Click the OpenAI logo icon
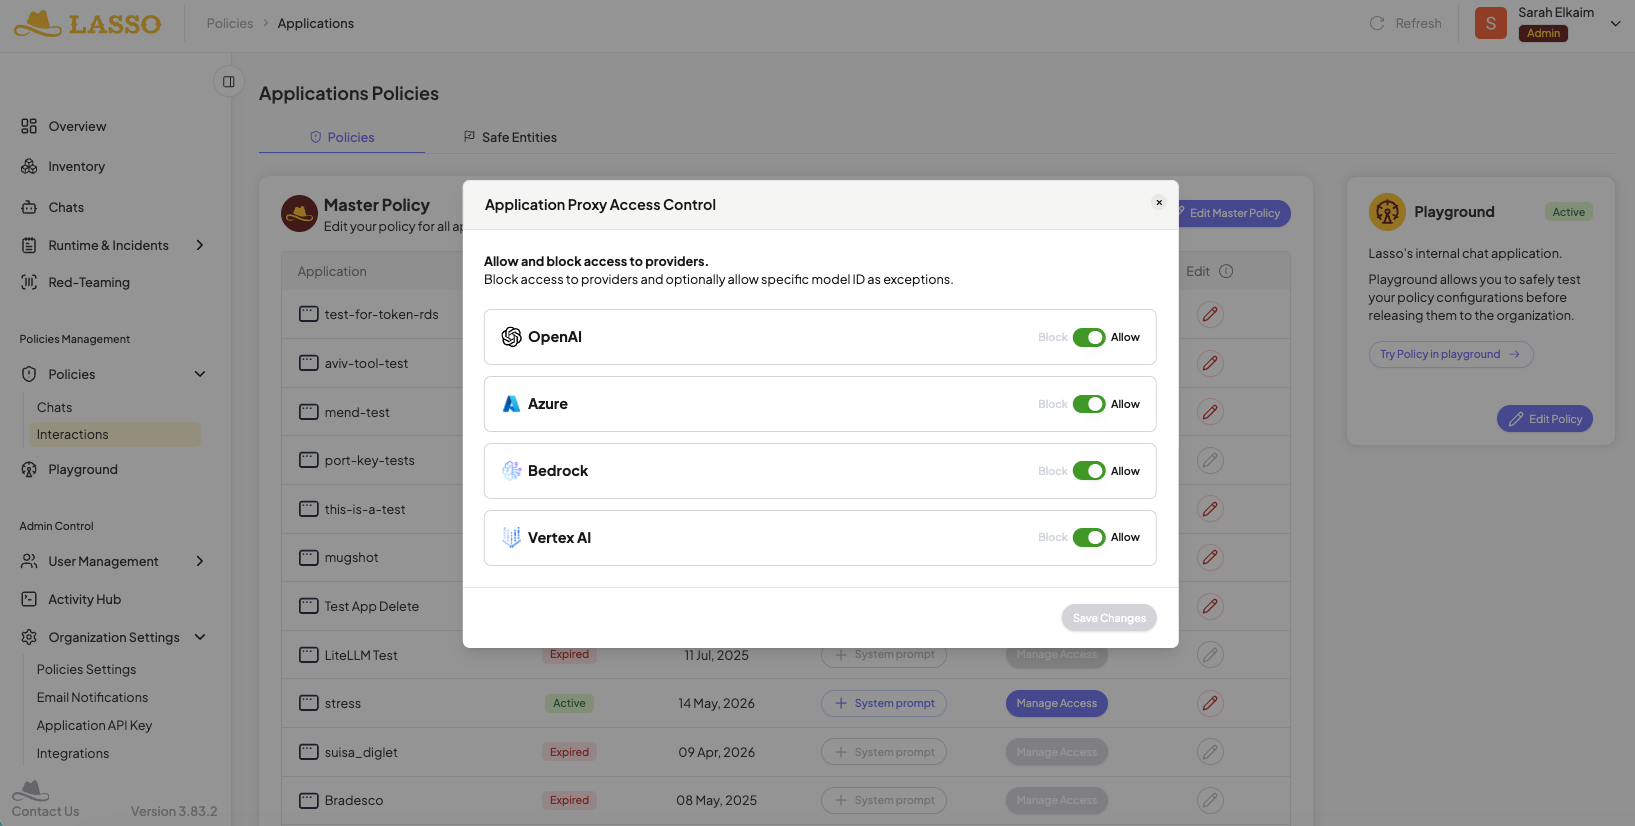Viewport: 1635px width, 826px height. click(x=511, y=337)
